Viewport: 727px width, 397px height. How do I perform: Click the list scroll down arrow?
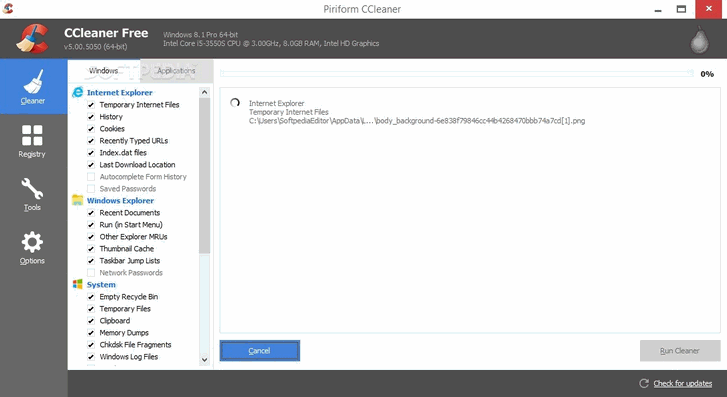point(204,359)
